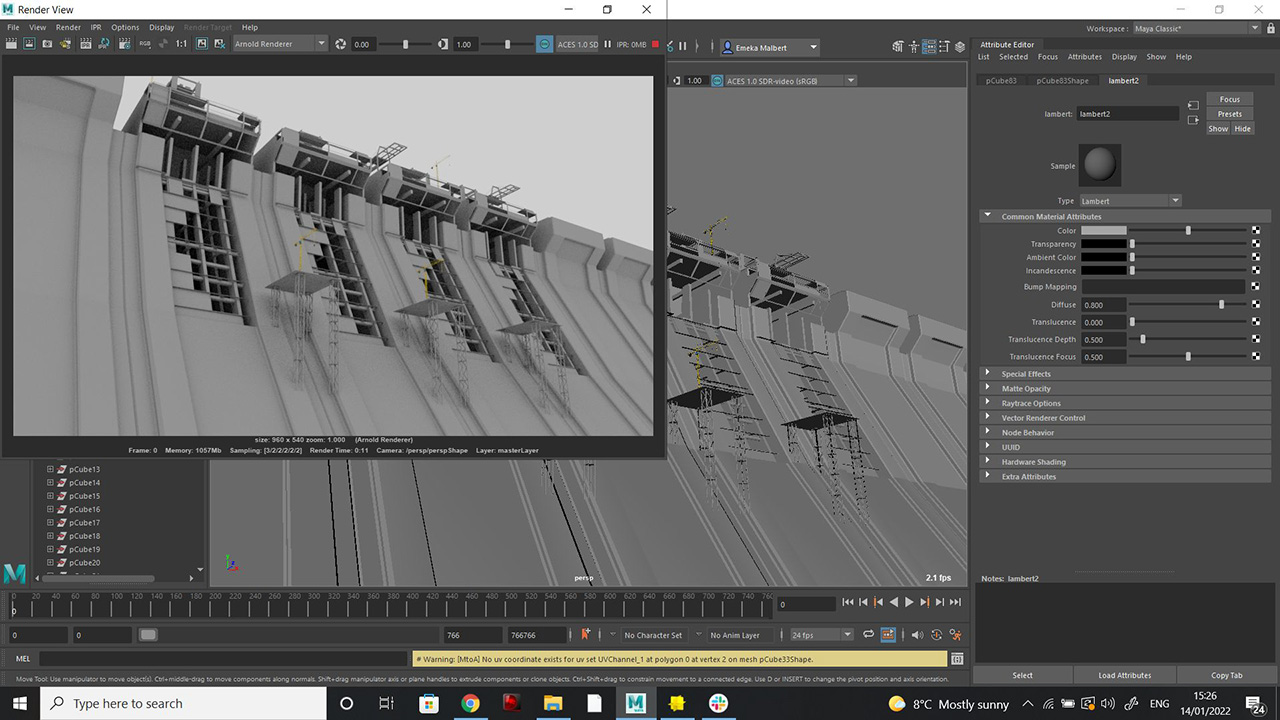The image size is (1280, 720).
Task: Click the IPR refresh icon in Render View
Action: [103, 44]
